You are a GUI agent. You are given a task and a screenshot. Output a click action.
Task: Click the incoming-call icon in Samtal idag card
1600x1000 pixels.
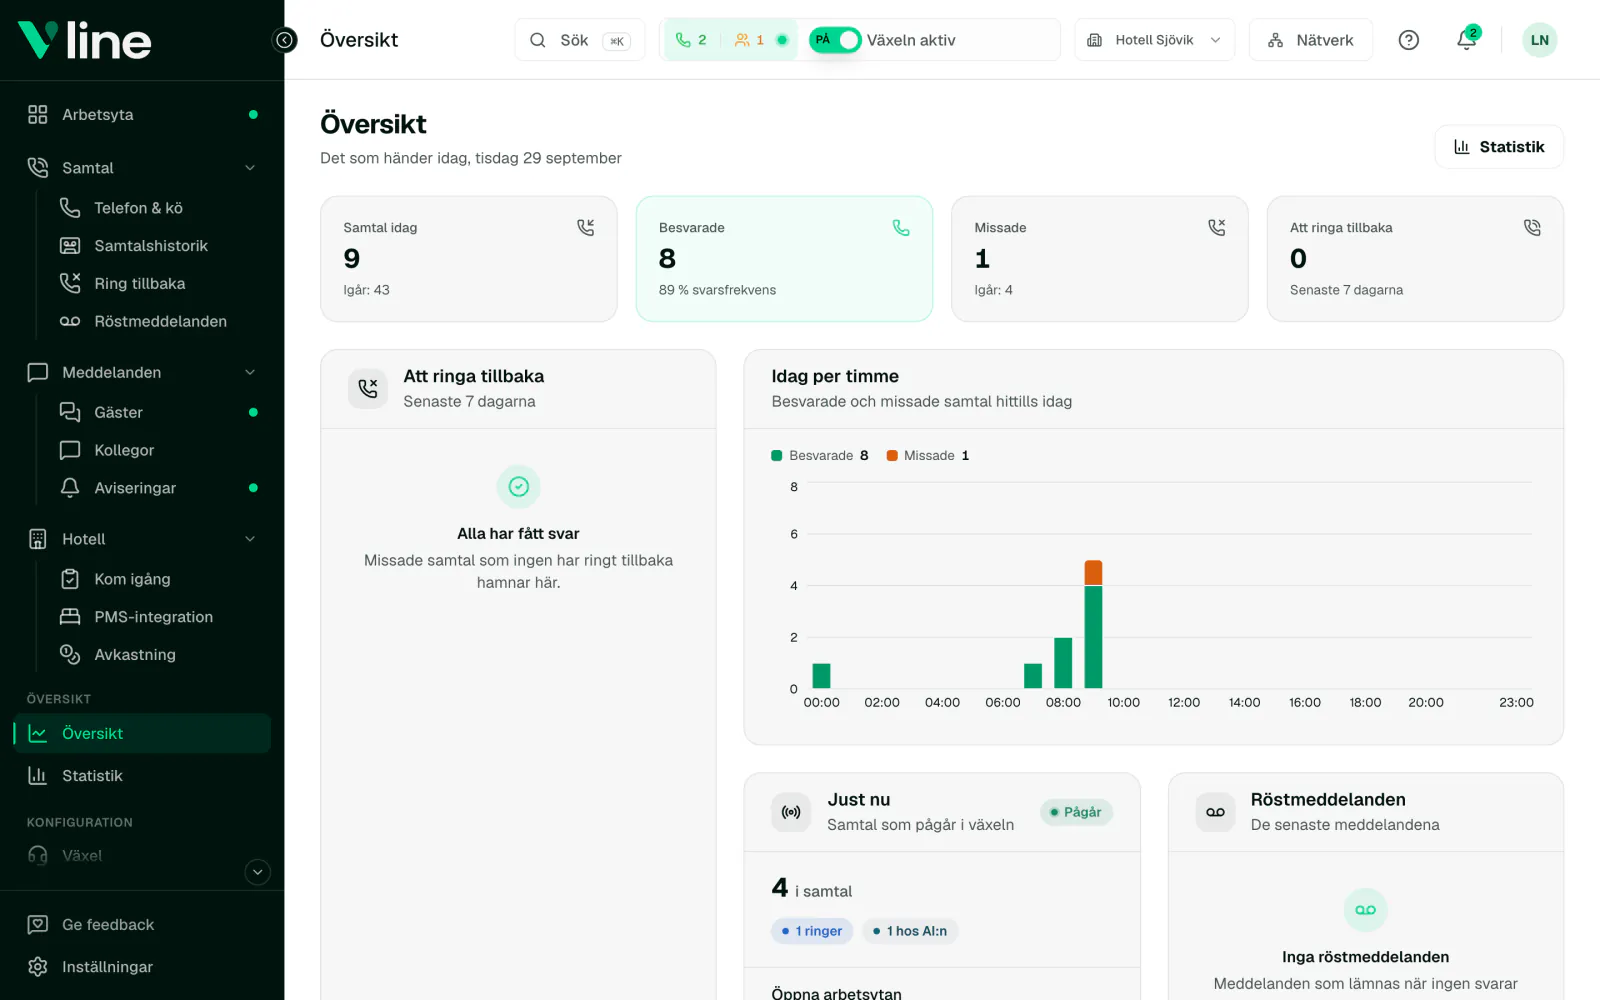coord(586,228)
